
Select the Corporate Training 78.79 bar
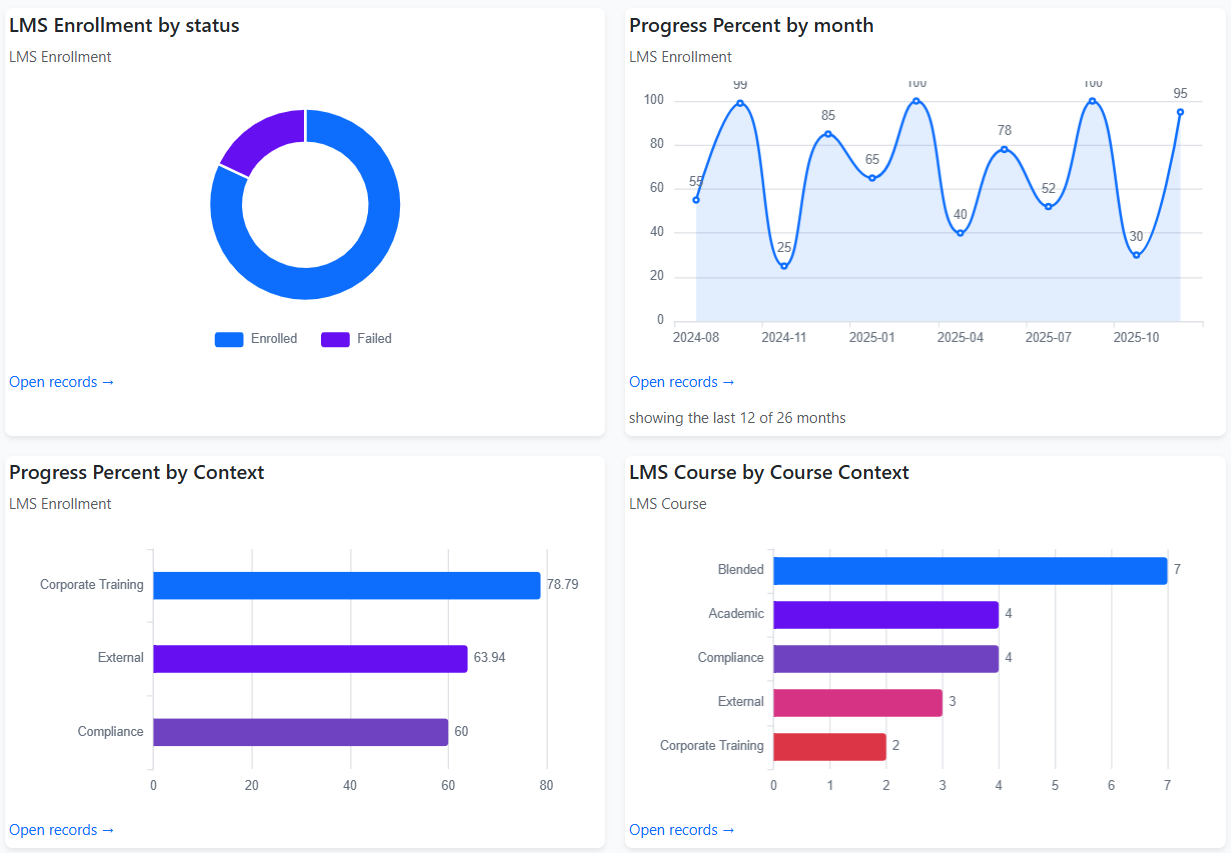[x=347, y=585]
